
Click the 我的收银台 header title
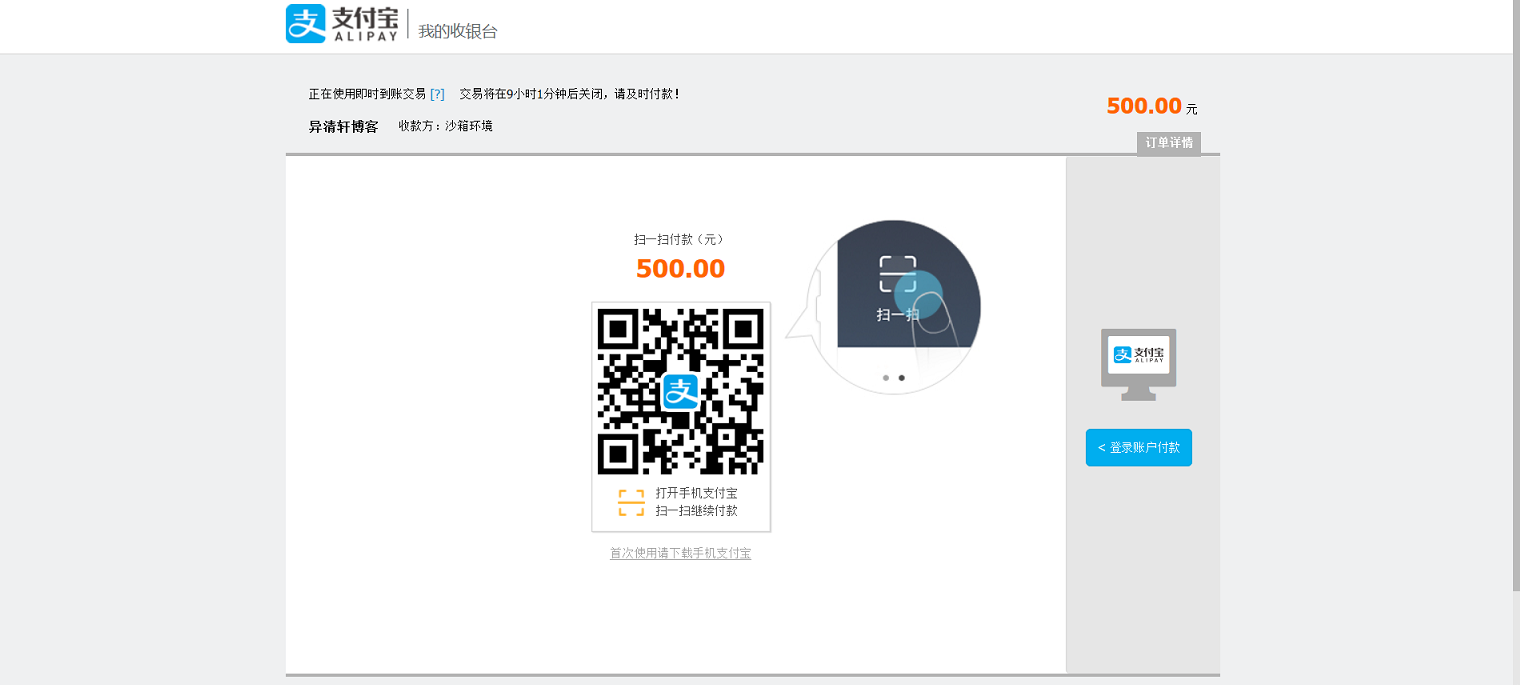pos(458,31)
